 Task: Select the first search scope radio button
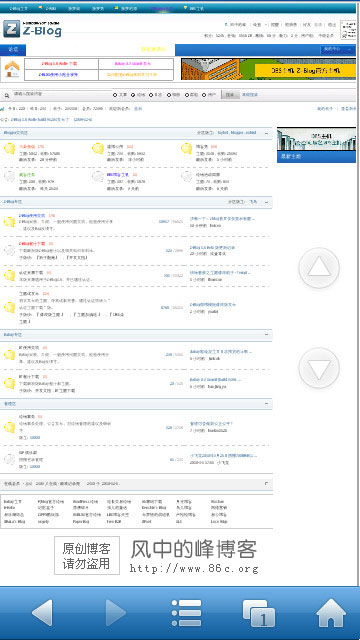coord(115,95)
